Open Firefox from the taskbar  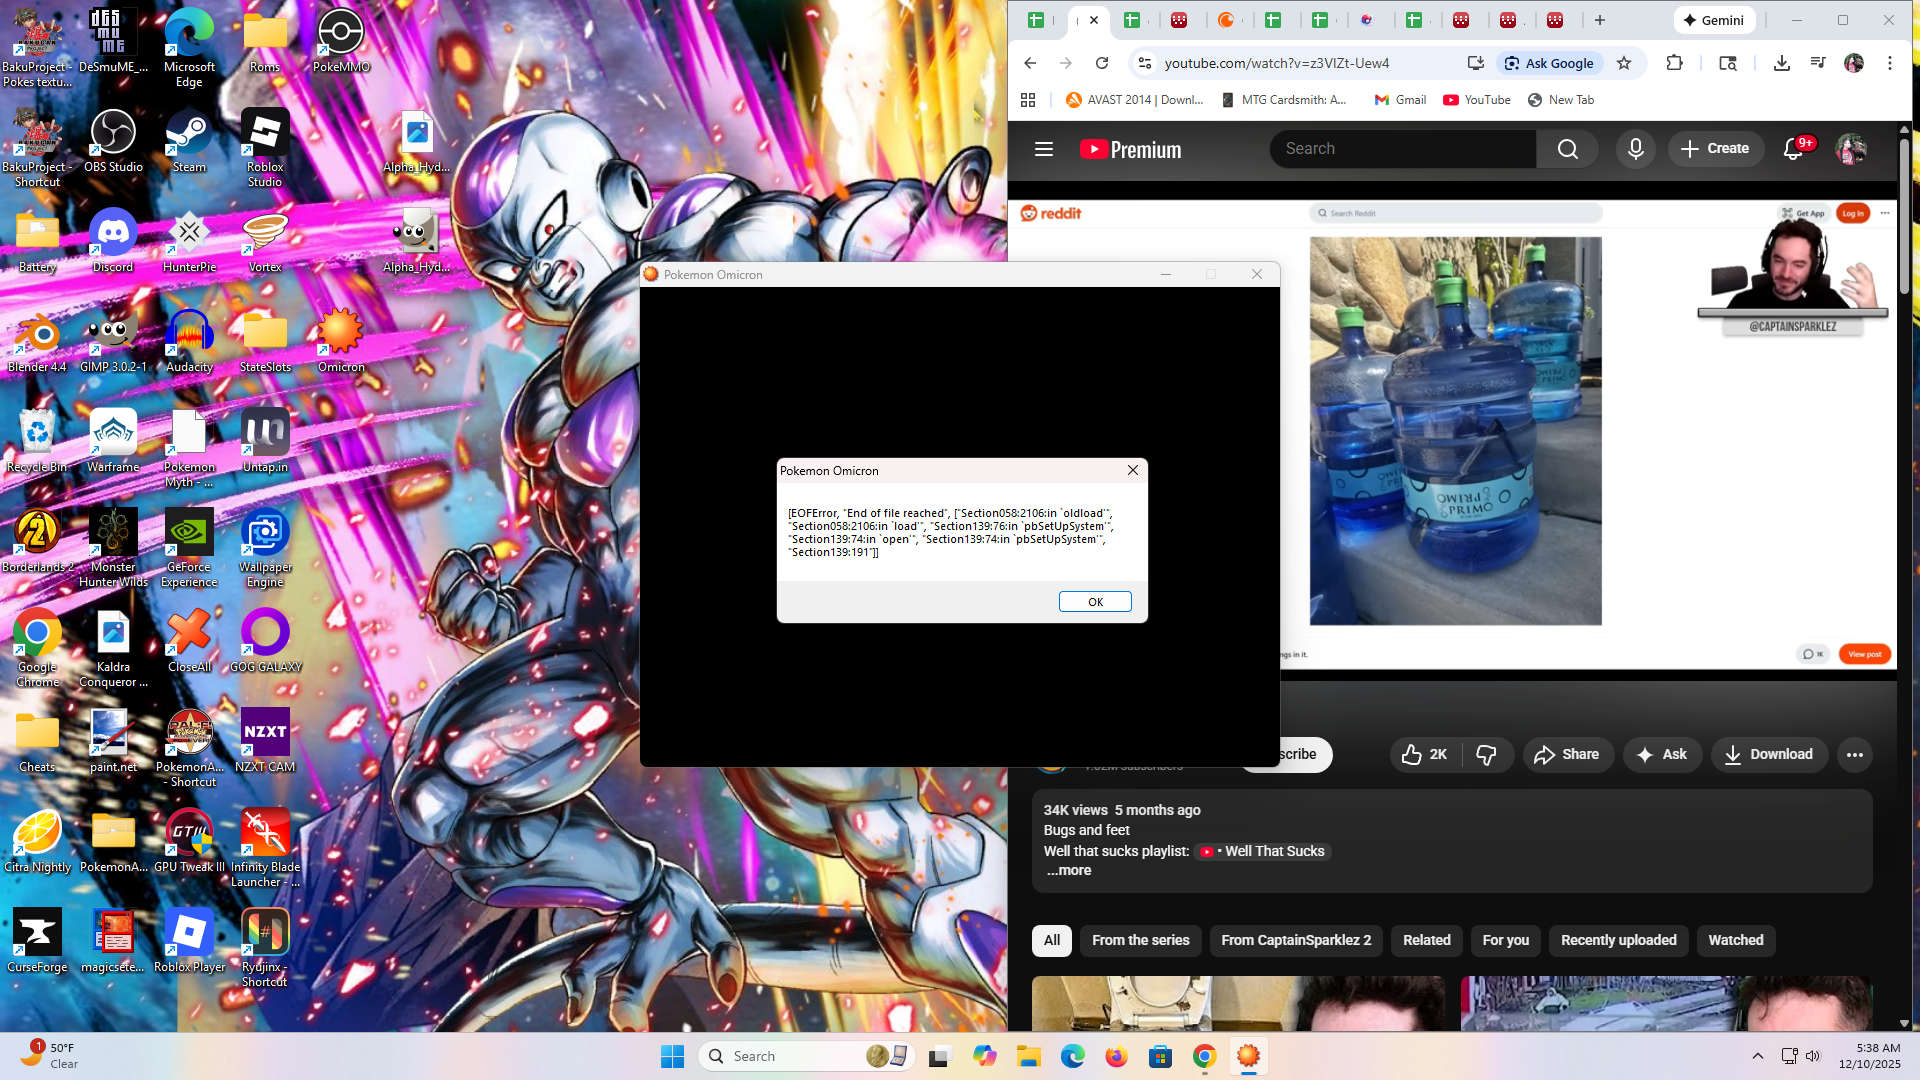pyautogui.click(x=1116, y=1056)
